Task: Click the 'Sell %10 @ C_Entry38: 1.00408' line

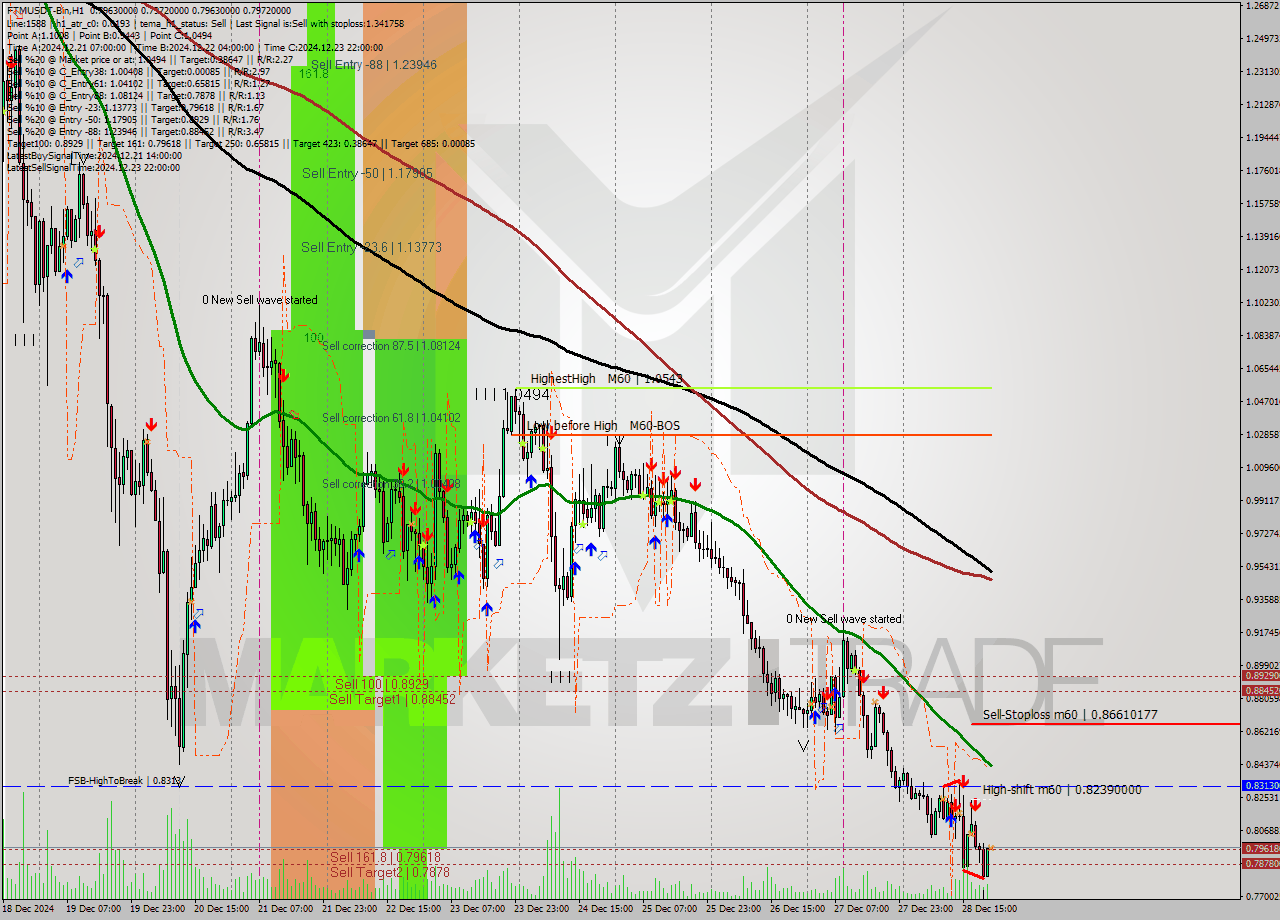Action: pos(138,71)
